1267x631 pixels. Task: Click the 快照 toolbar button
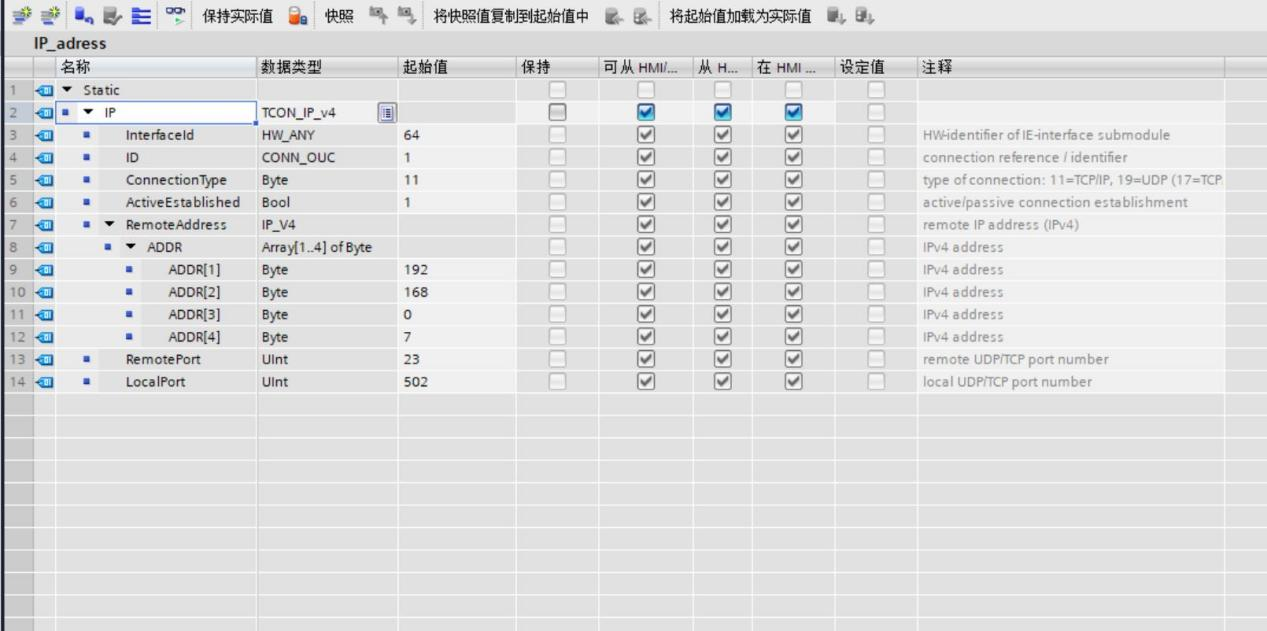(335, 16)
